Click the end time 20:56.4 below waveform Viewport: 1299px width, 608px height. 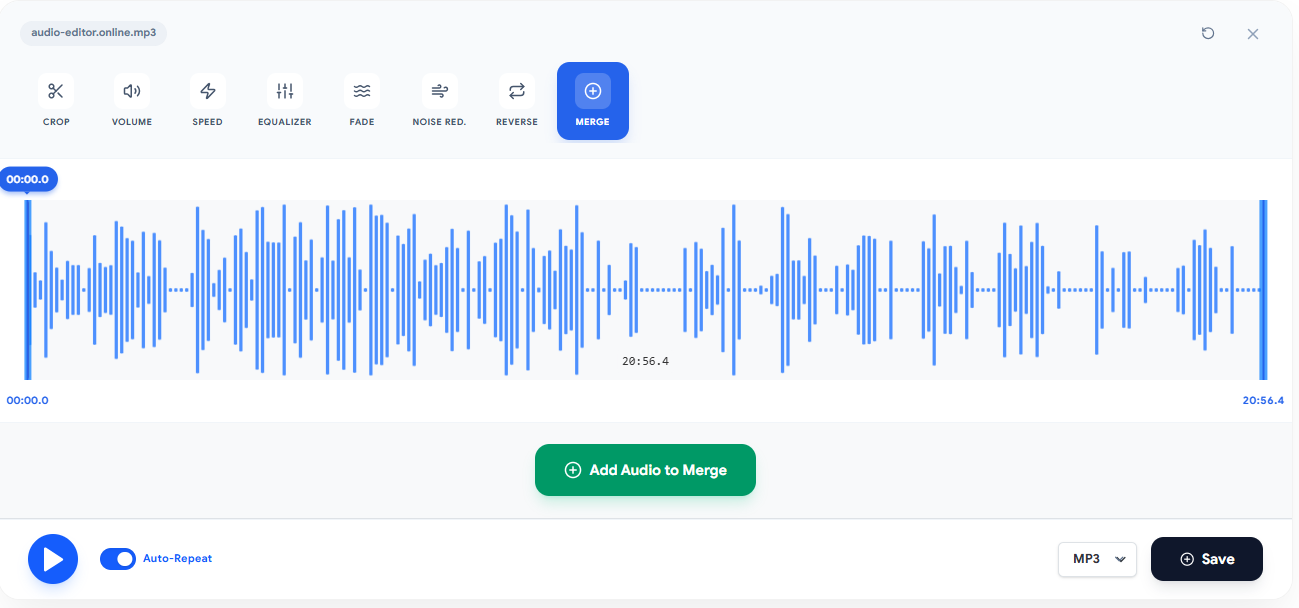[x=1263, y=400]
